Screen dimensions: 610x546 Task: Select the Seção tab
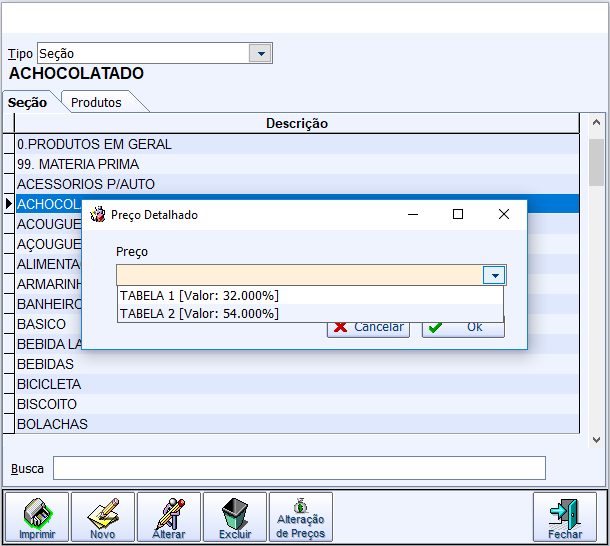(27, 102)
